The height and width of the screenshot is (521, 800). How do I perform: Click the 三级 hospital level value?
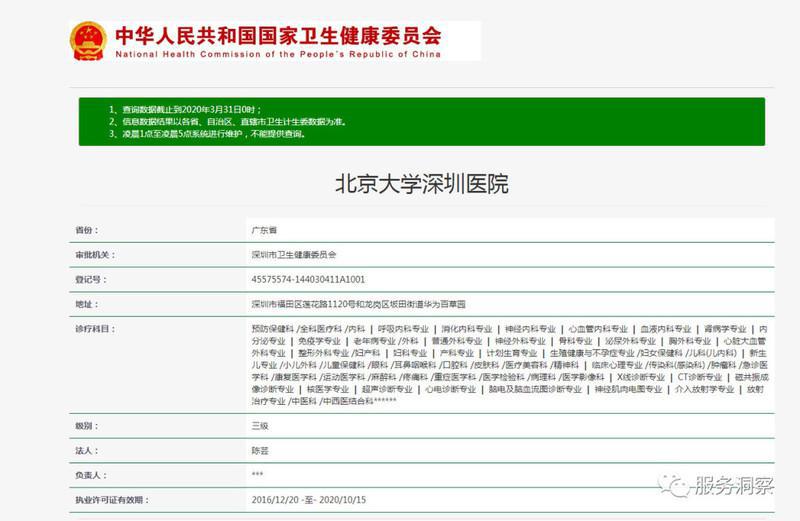(x=259, y=425)
